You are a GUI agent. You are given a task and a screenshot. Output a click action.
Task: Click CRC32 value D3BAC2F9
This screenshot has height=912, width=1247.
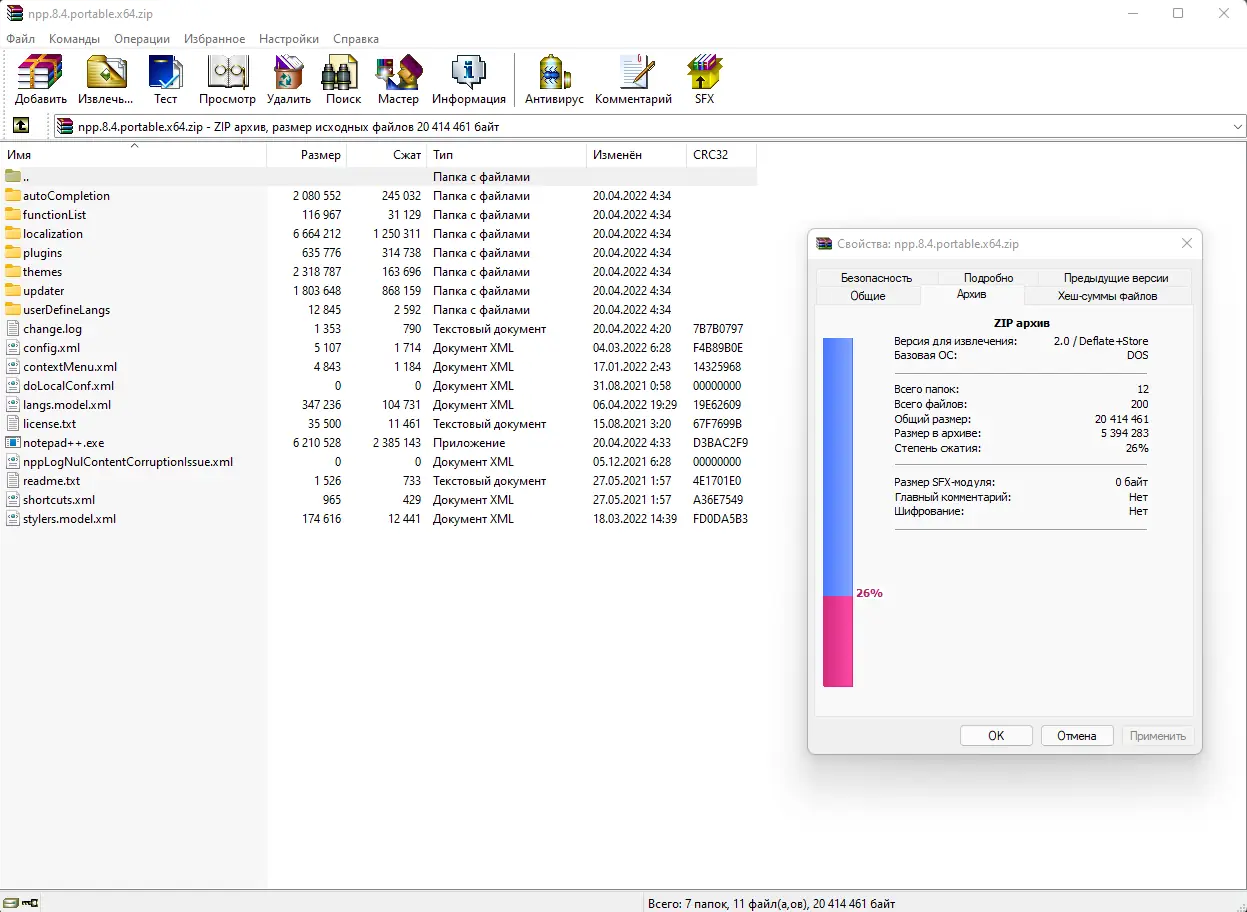click(x=720, y=443)
